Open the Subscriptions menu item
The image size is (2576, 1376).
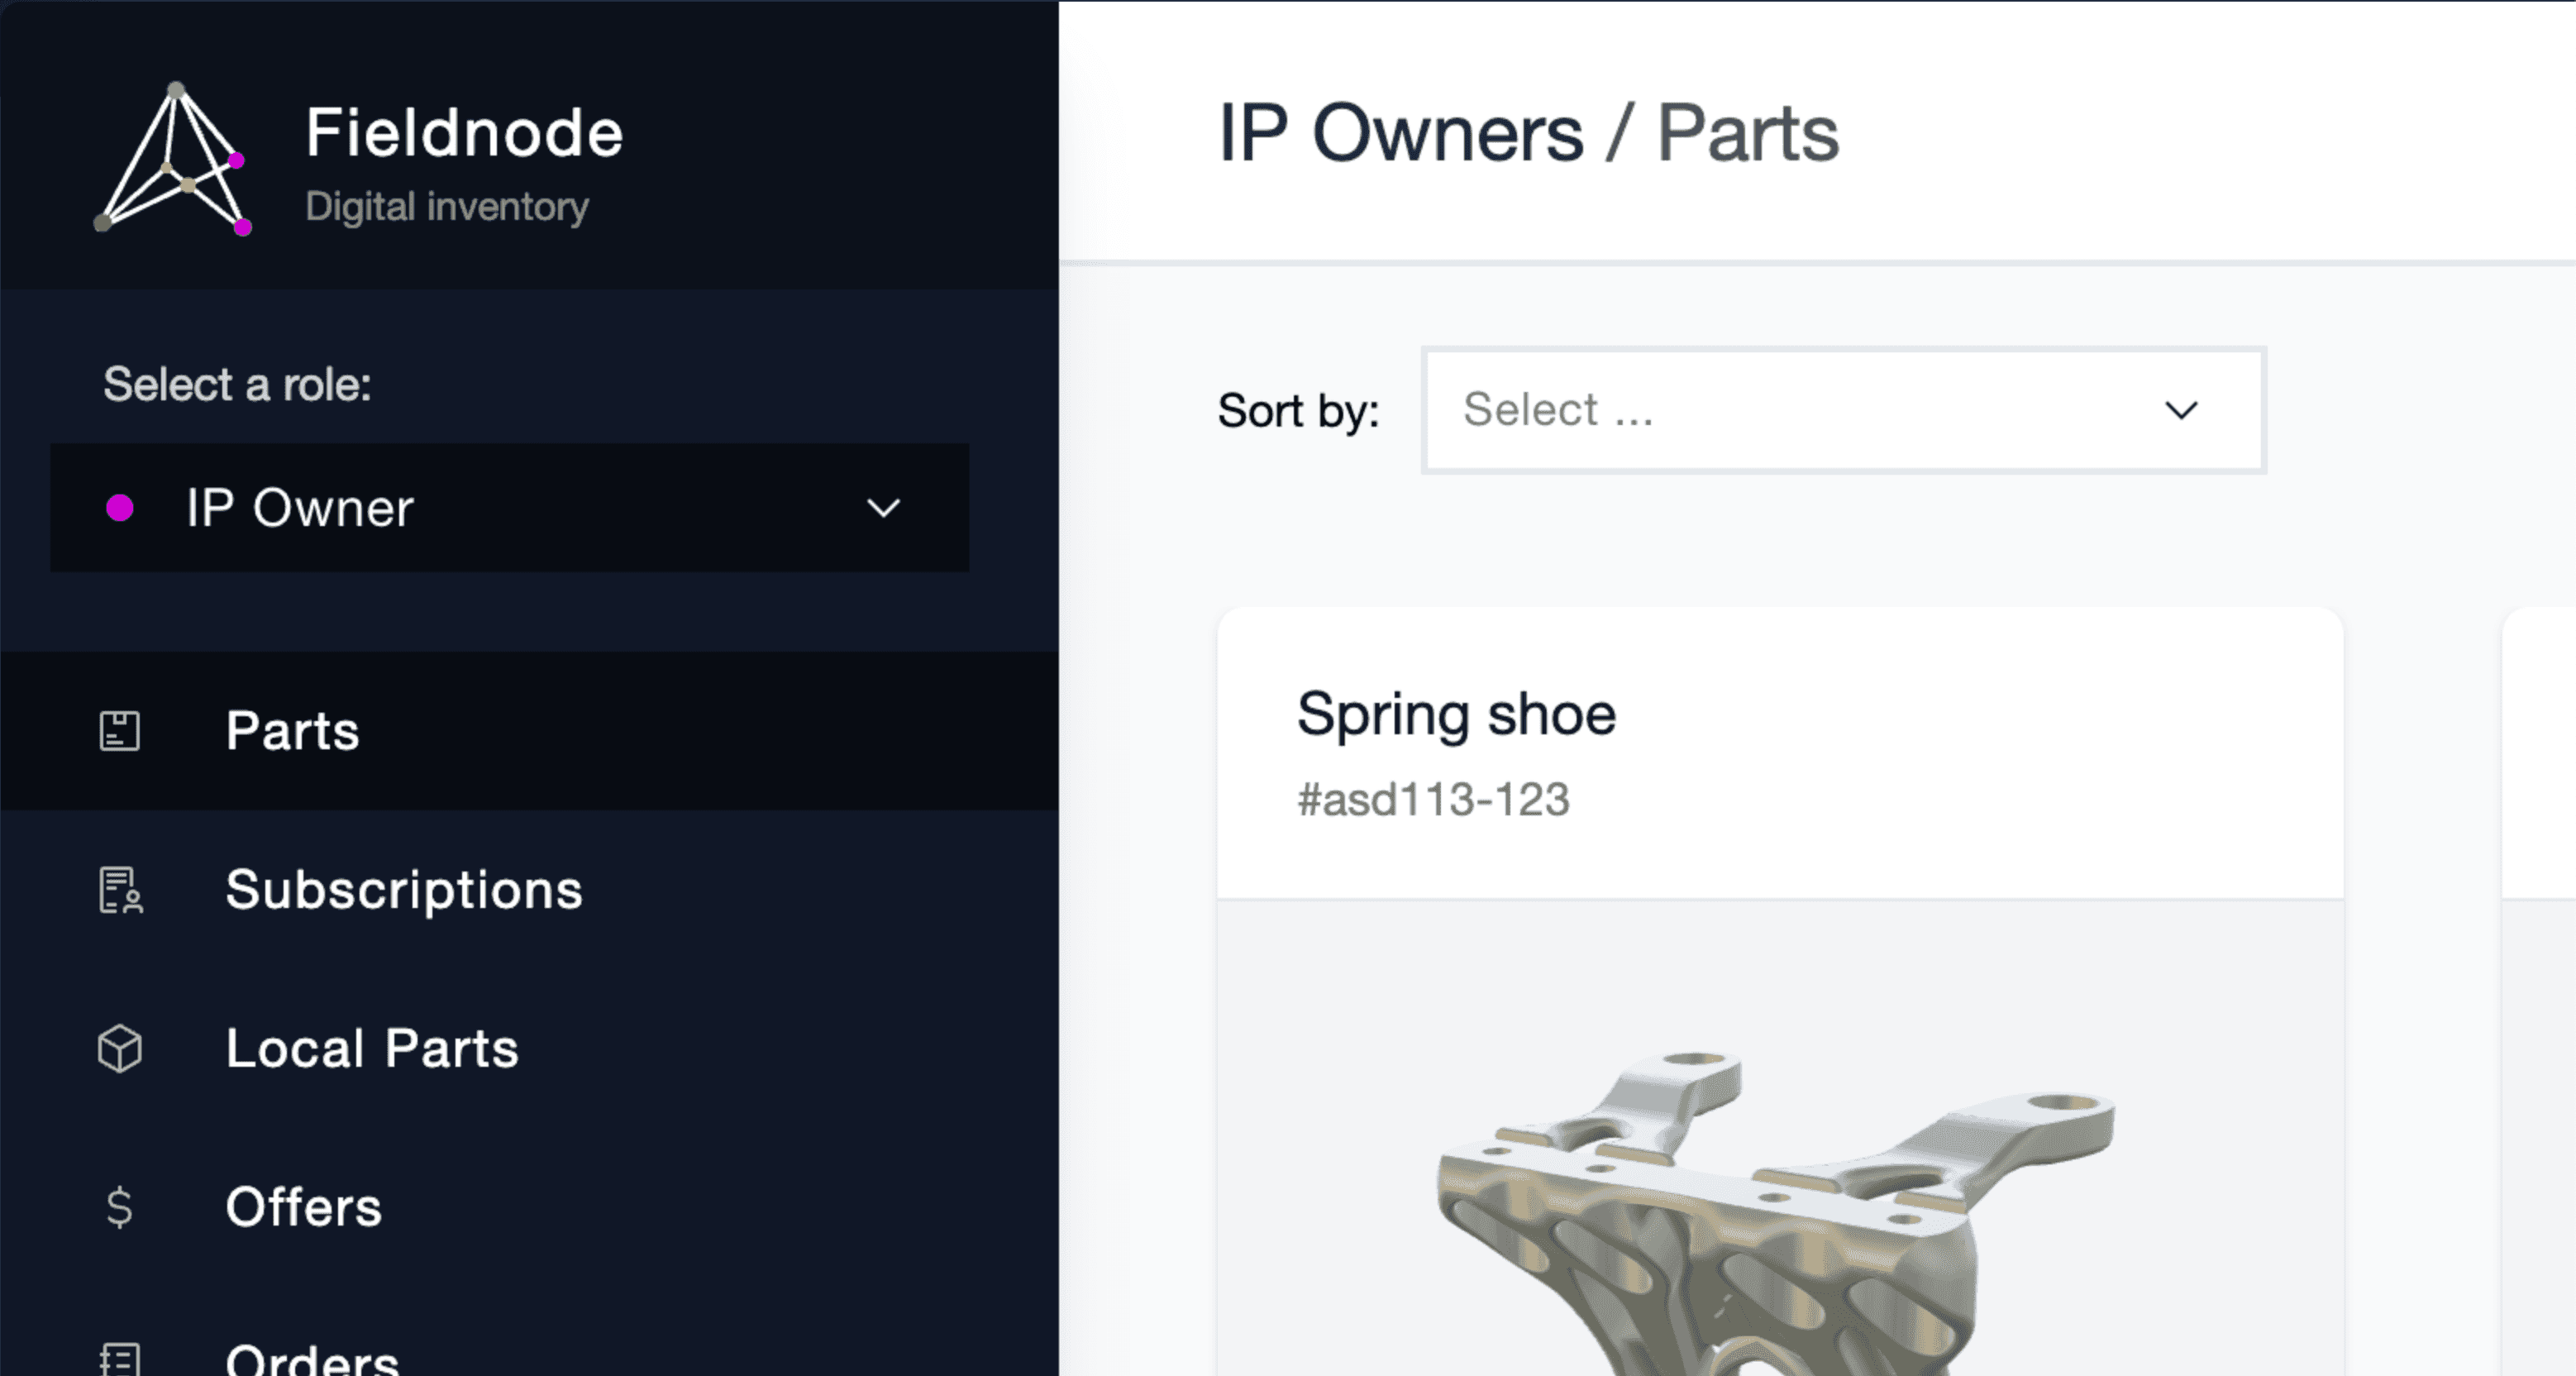(404, 890)
